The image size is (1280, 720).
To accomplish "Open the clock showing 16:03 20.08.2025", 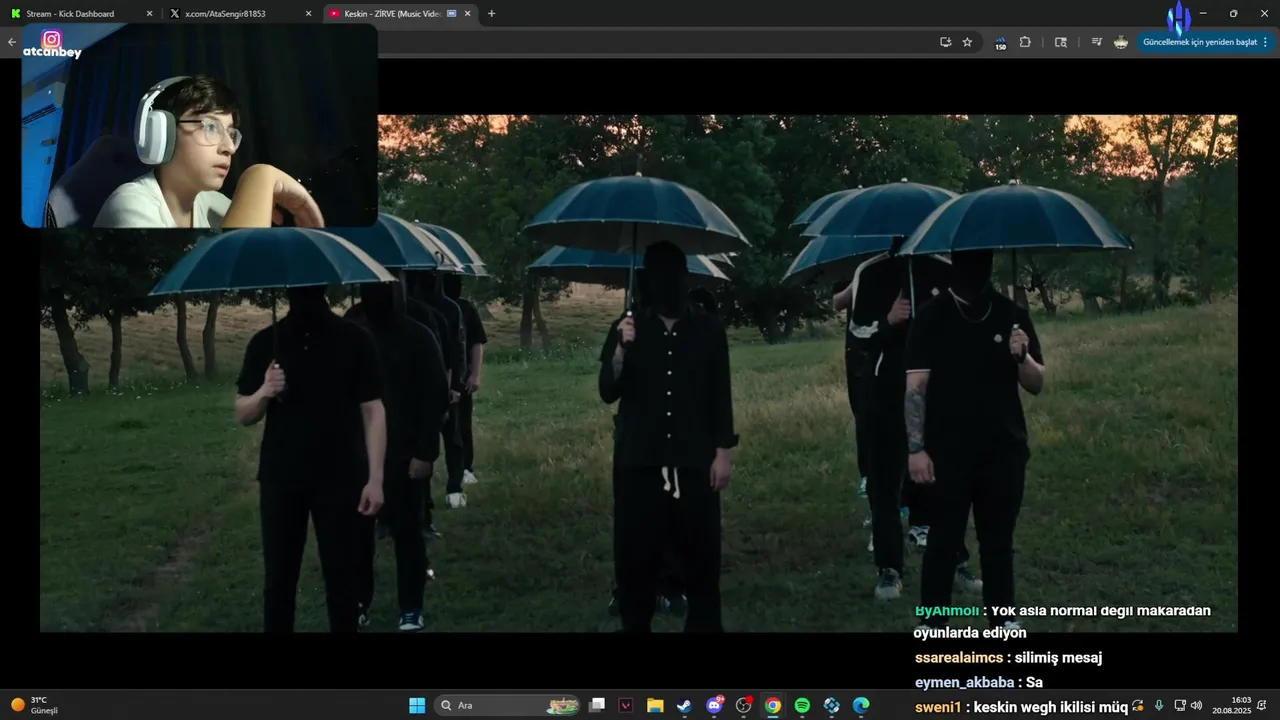I will [1232, 705].
